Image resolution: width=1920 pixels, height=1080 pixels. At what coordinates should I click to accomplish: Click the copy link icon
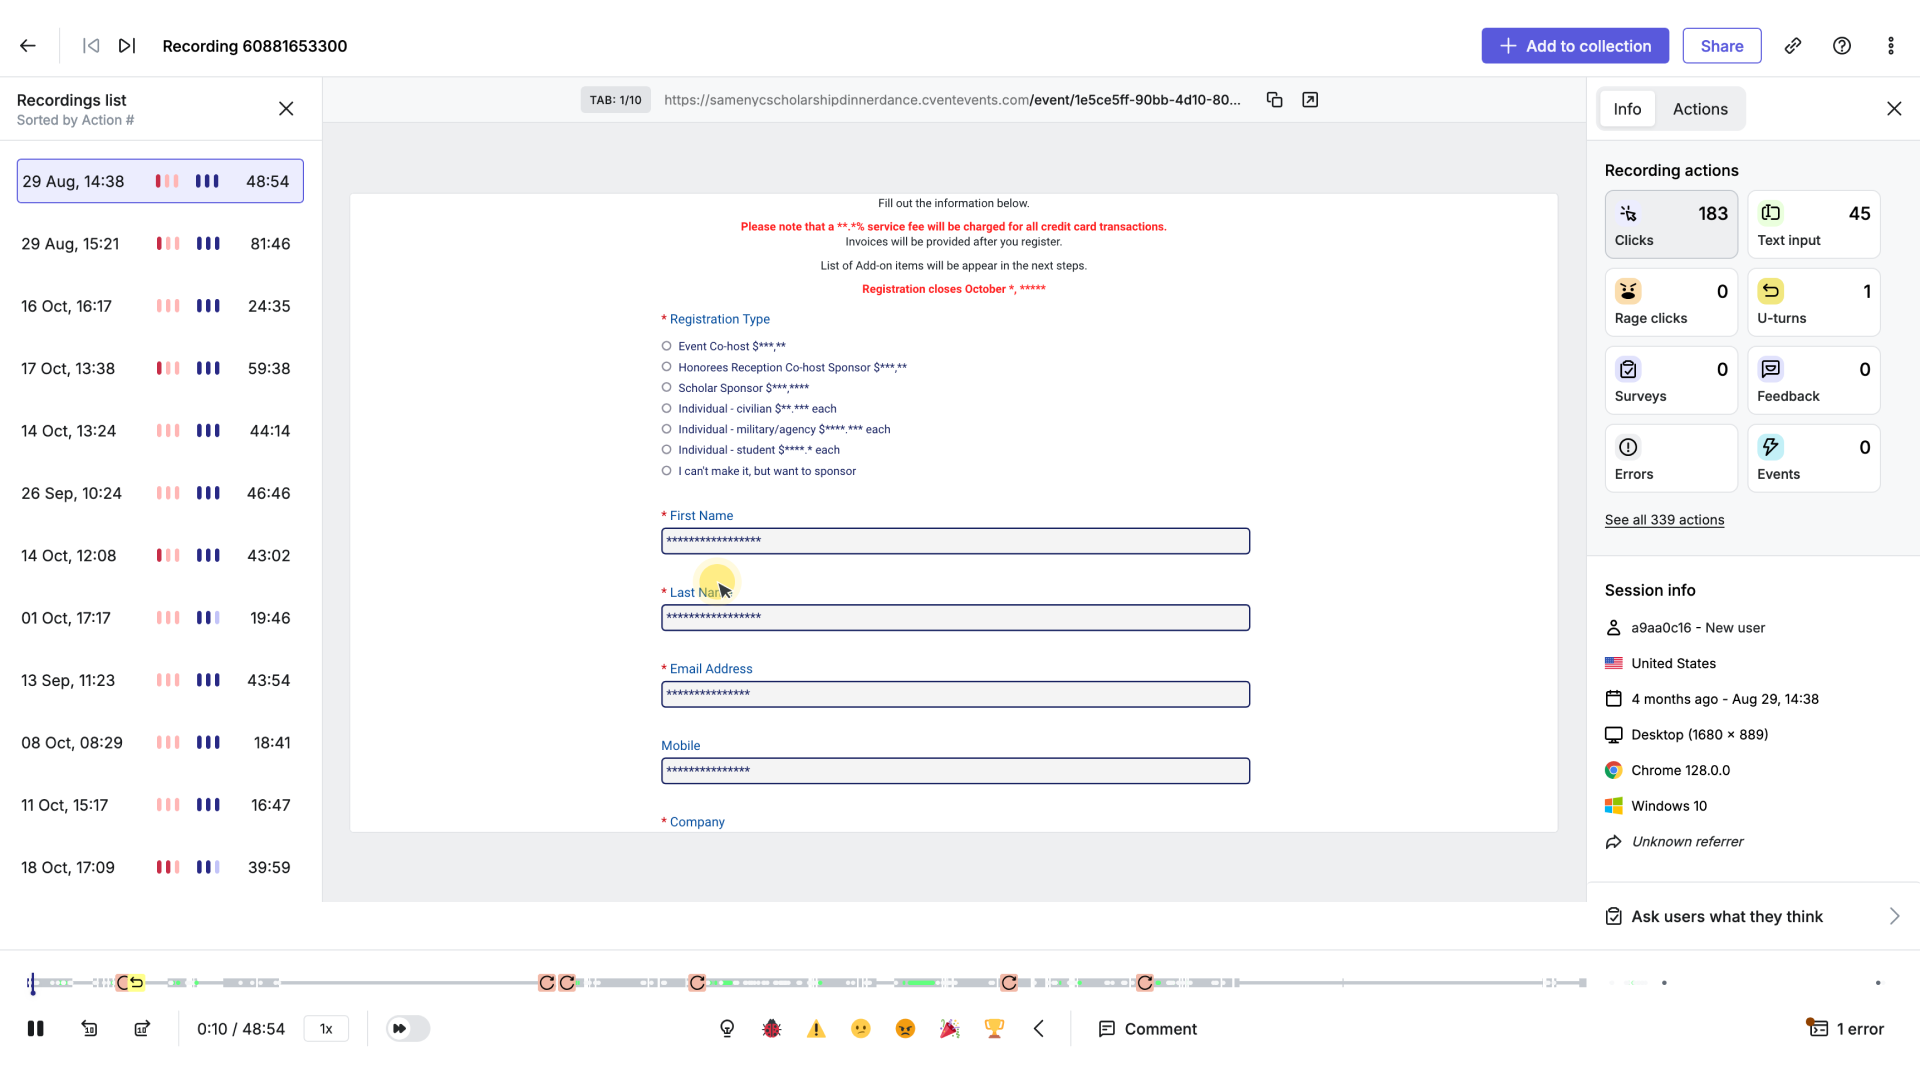[x=1793, y=46]
